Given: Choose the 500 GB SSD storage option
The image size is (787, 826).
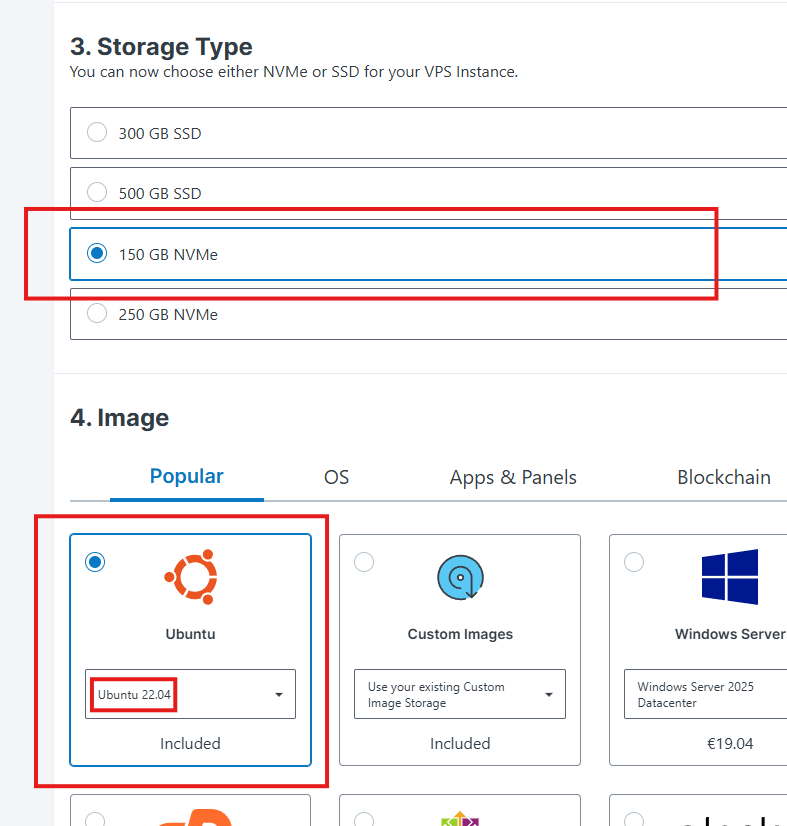Looking at the screenshot, I should [x=97, y=193].
